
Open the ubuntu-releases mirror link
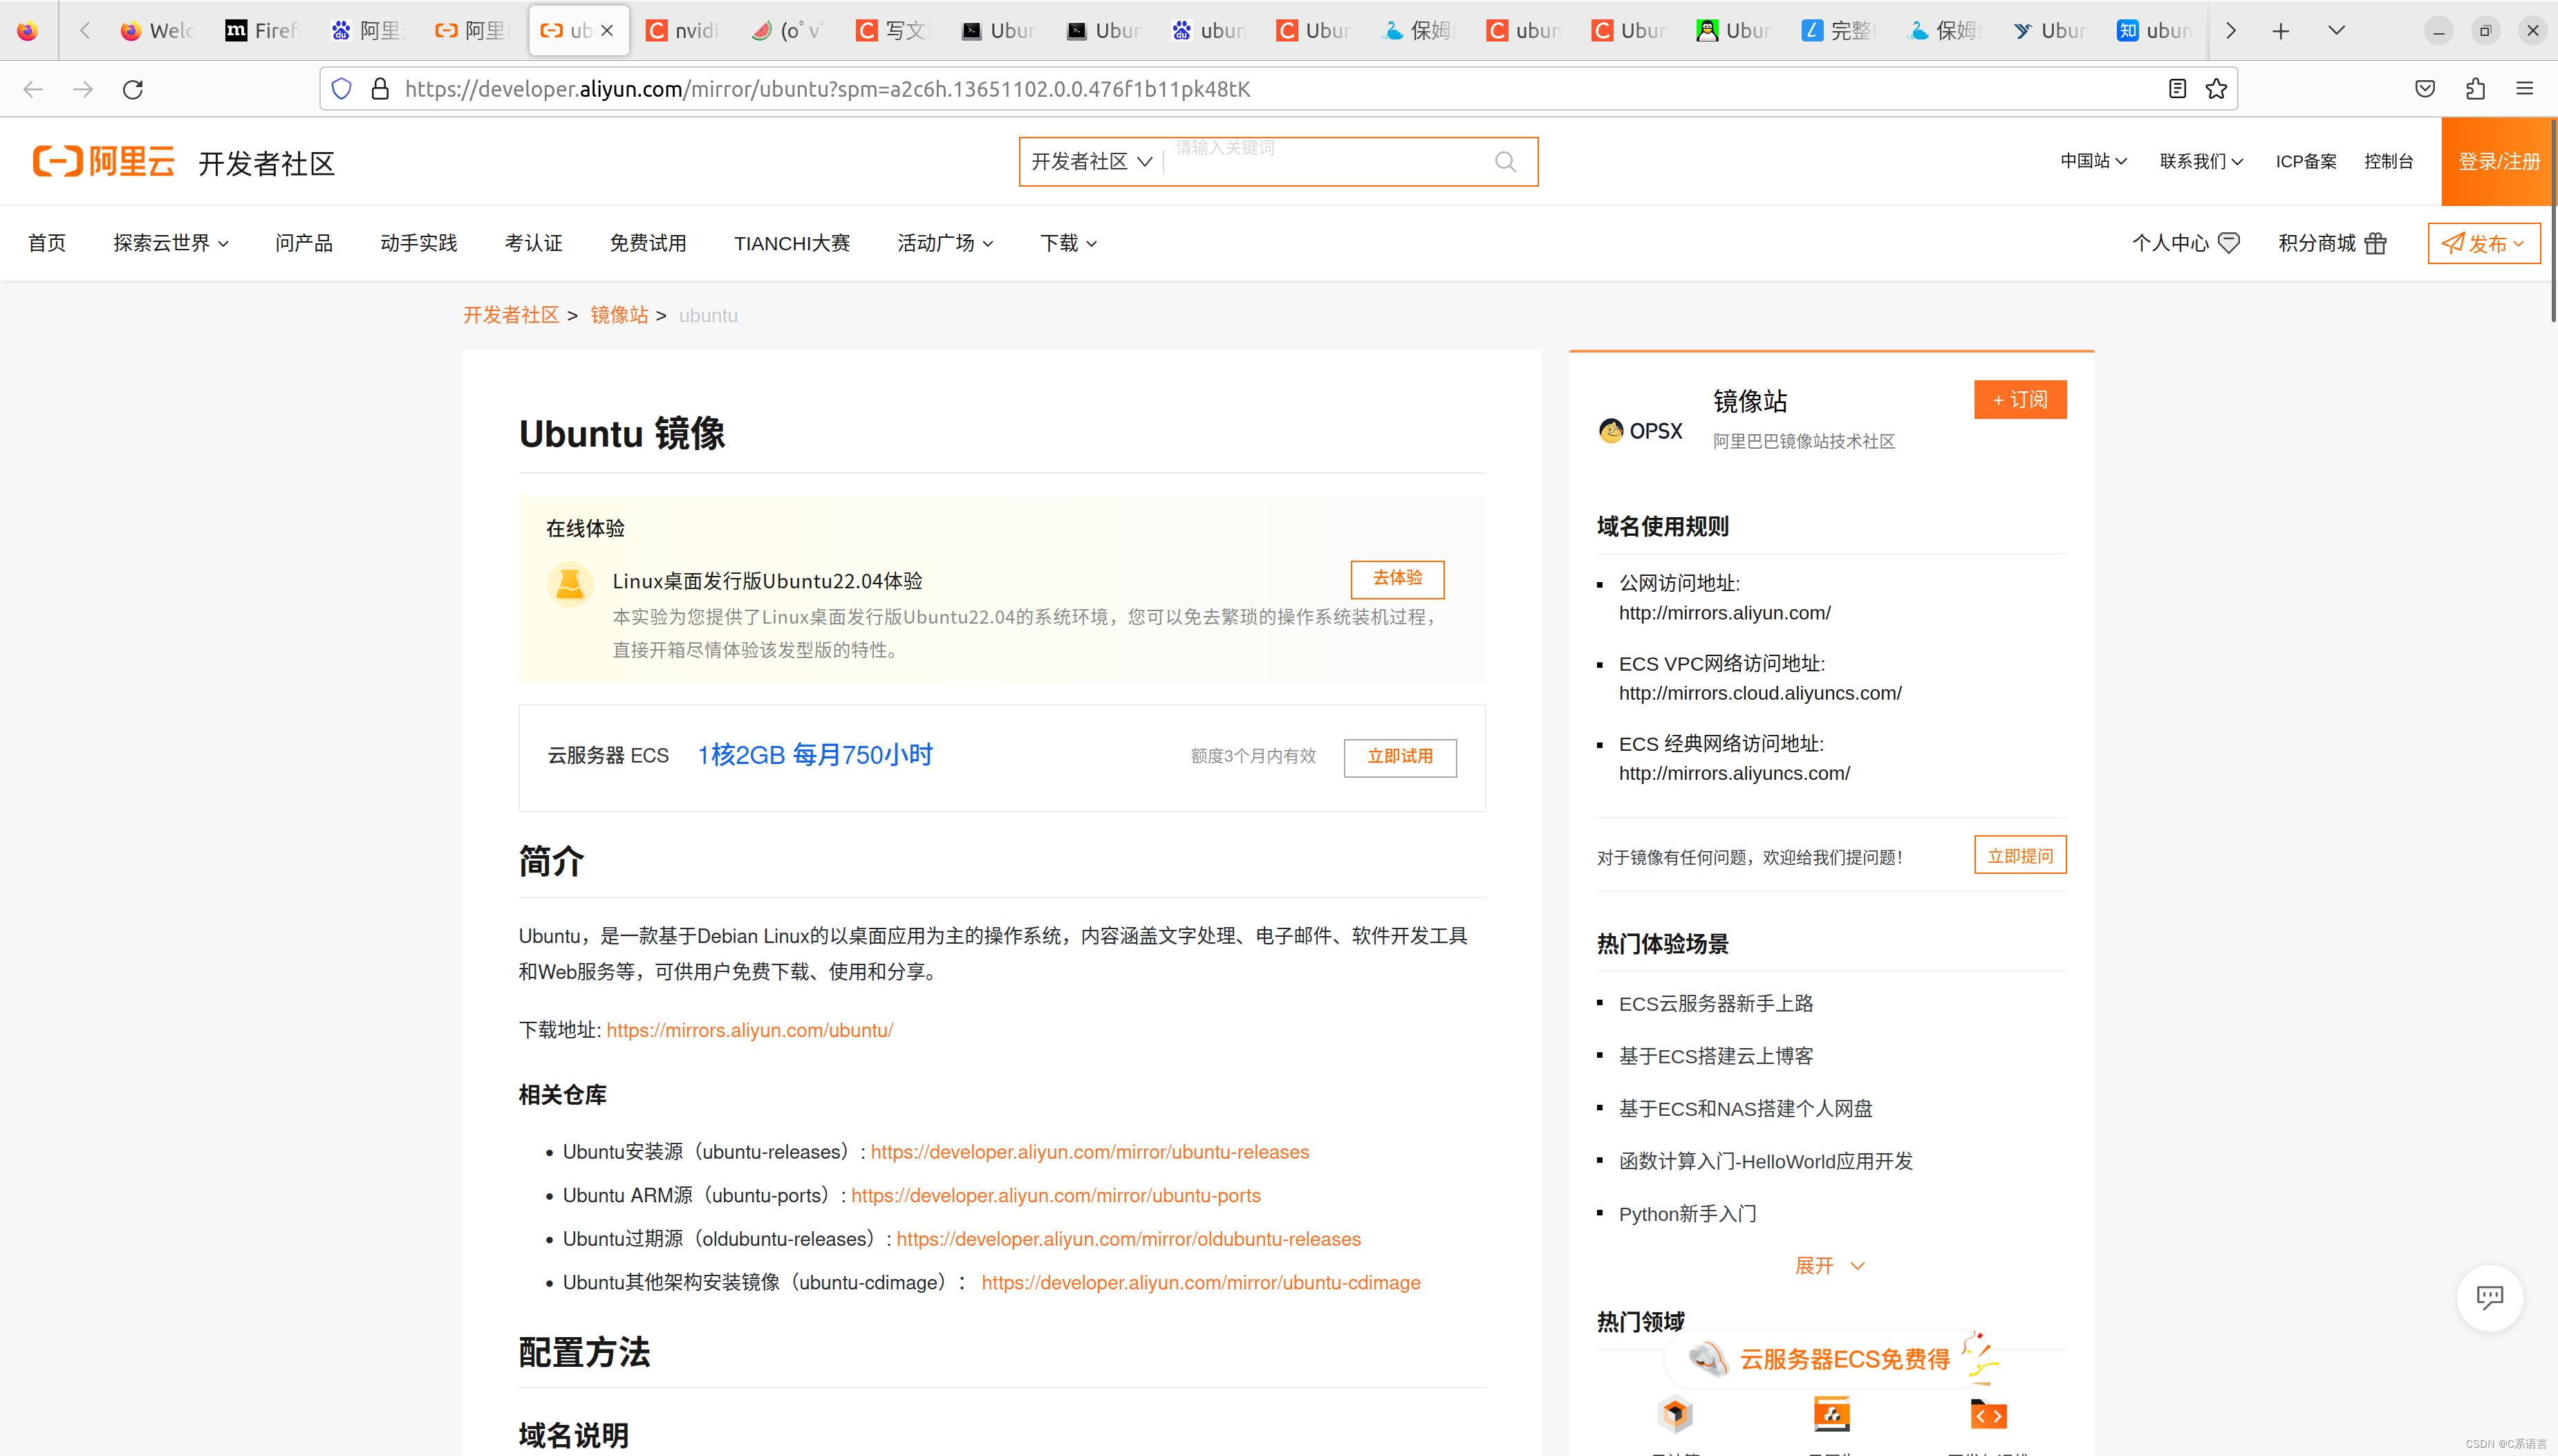pos(1090,1152)
